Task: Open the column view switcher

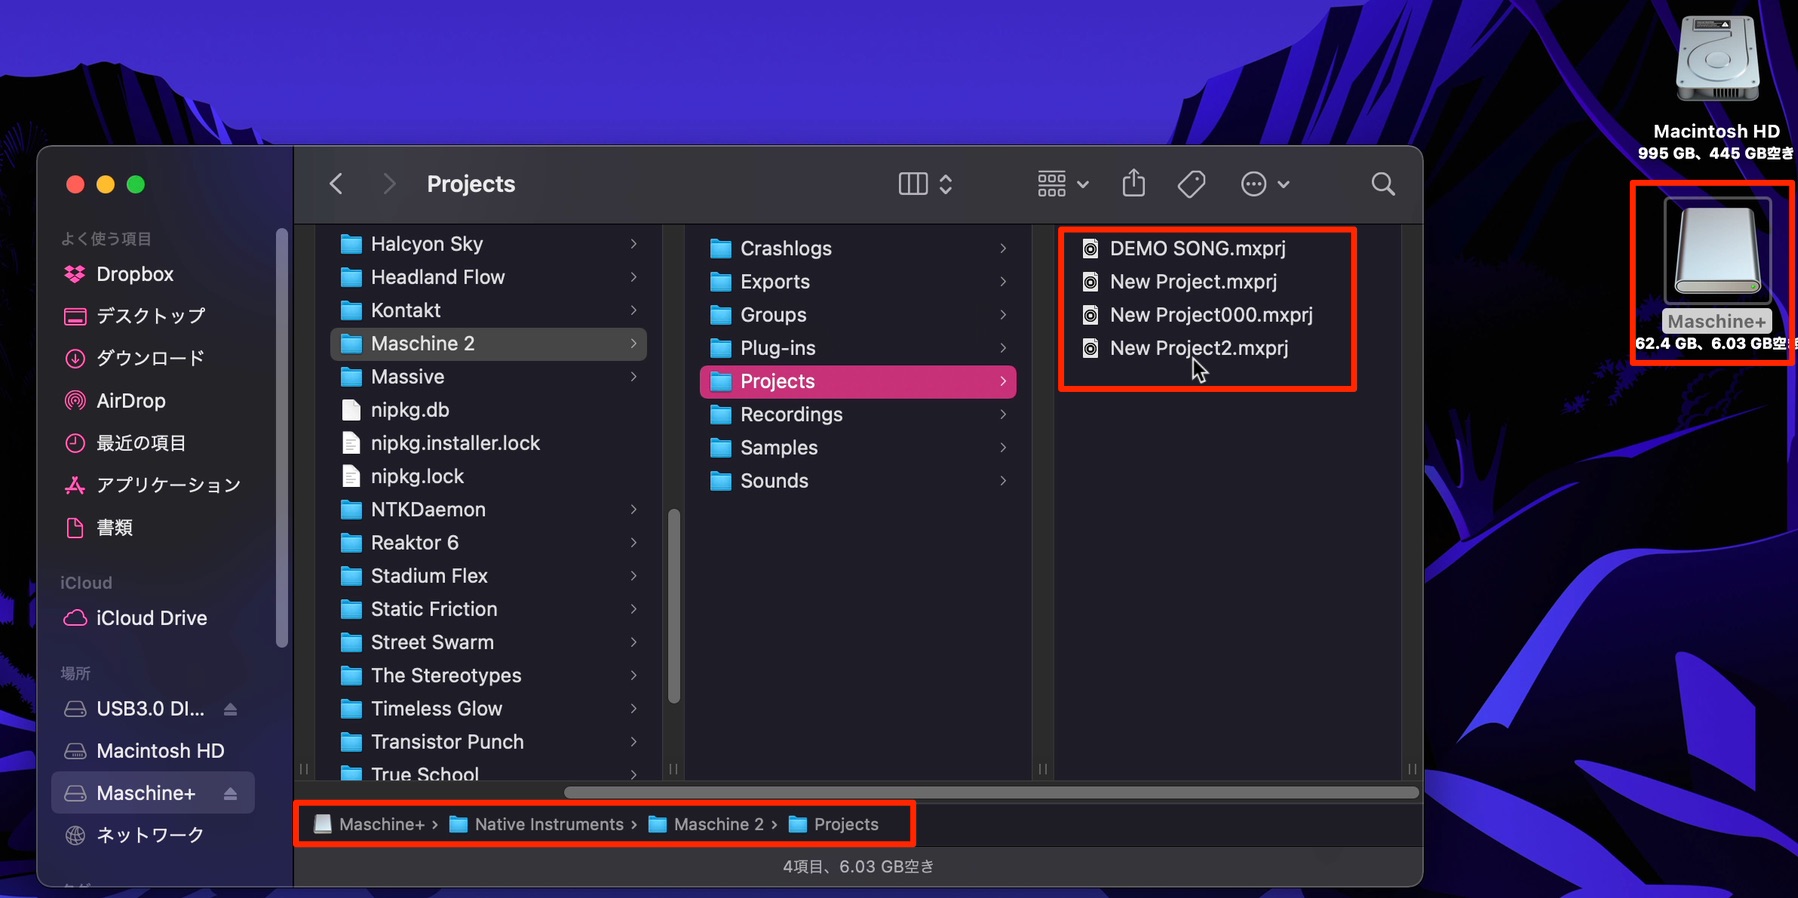Action: [925, 184]
